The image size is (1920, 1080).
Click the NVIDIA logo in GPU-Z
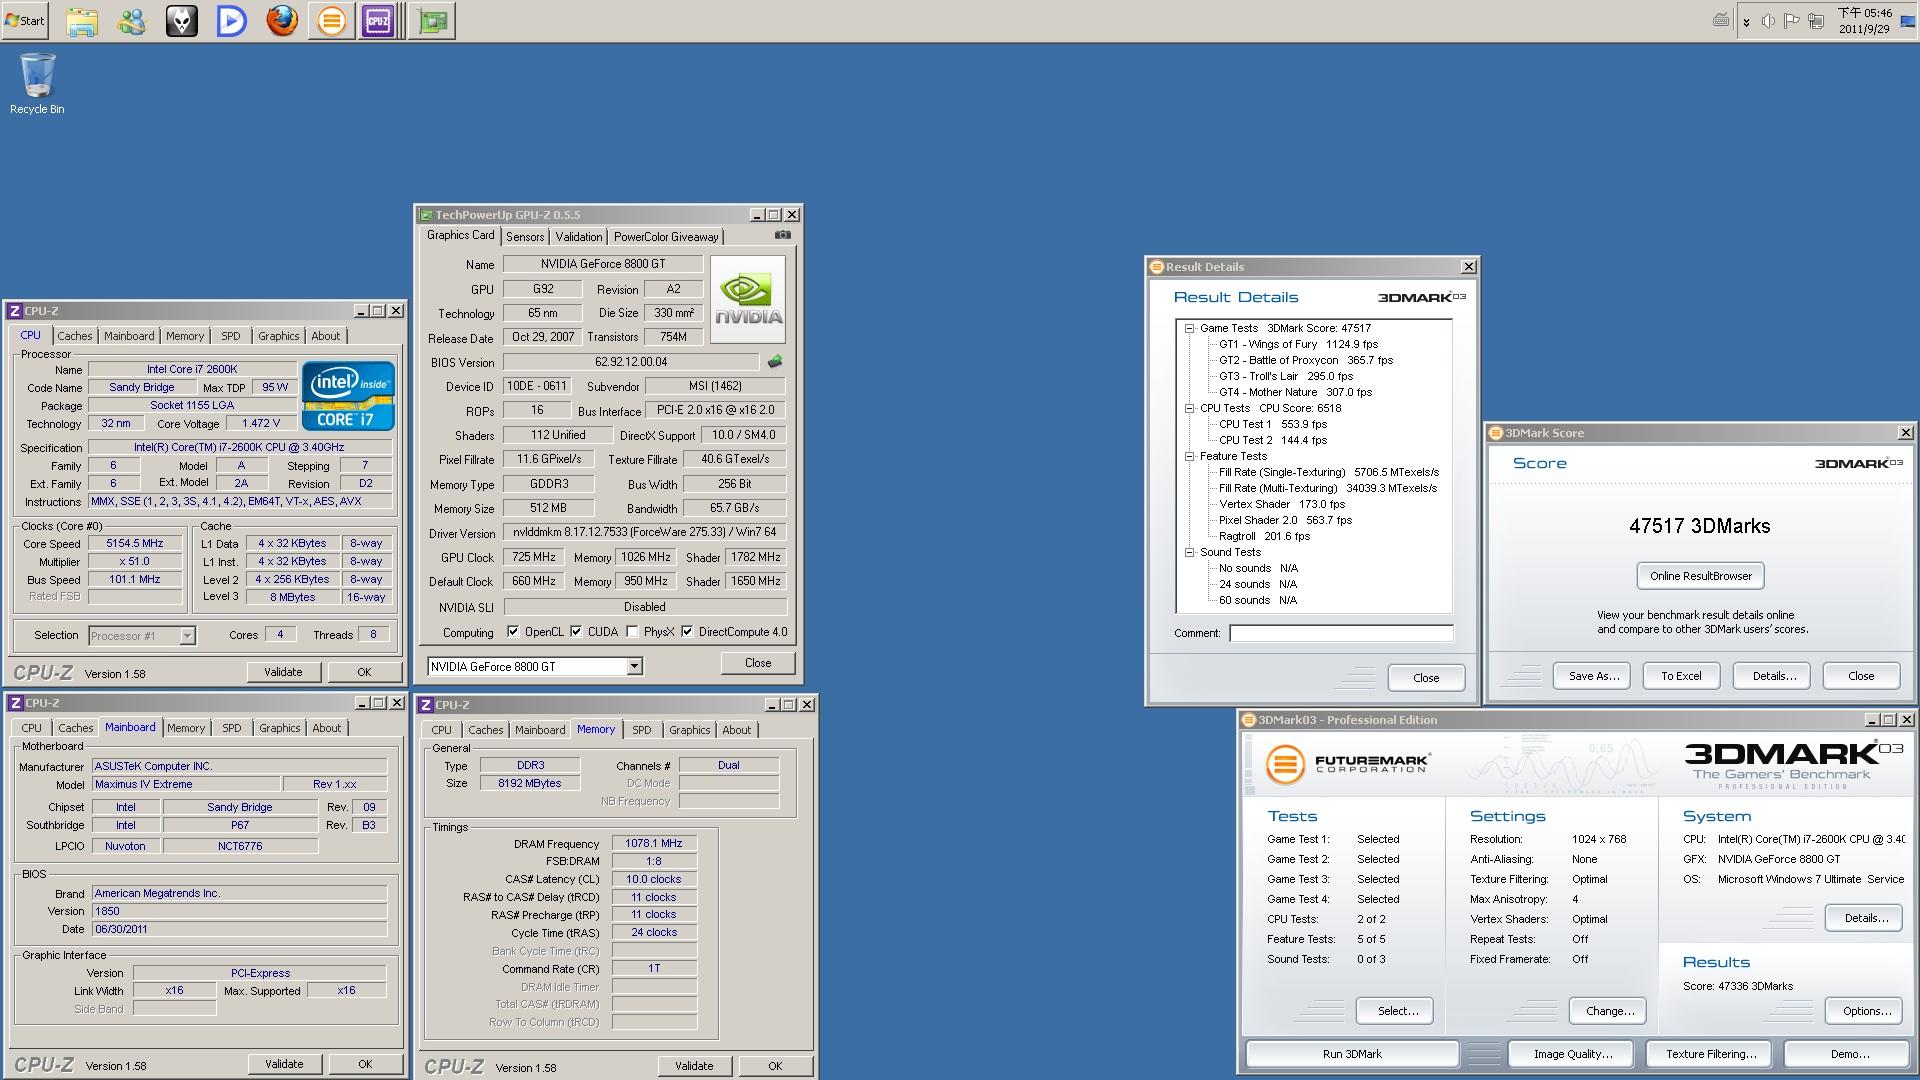pyautogui.click(x=748, y=299)
